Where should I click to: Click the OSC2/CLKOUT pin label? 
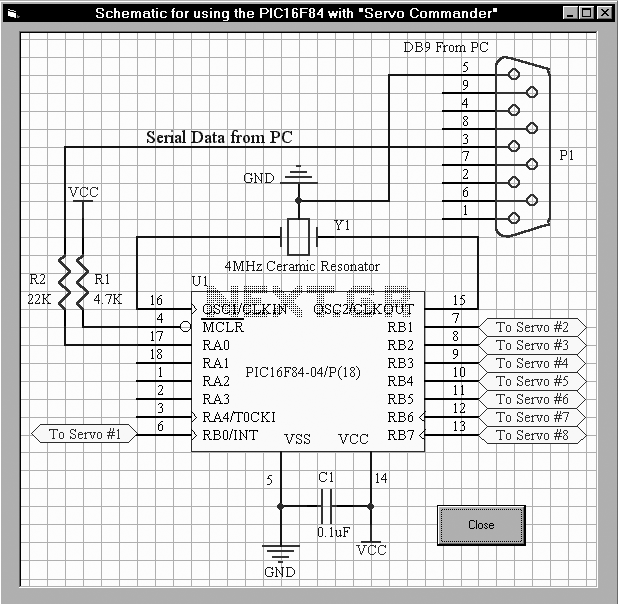click(363, 309)
